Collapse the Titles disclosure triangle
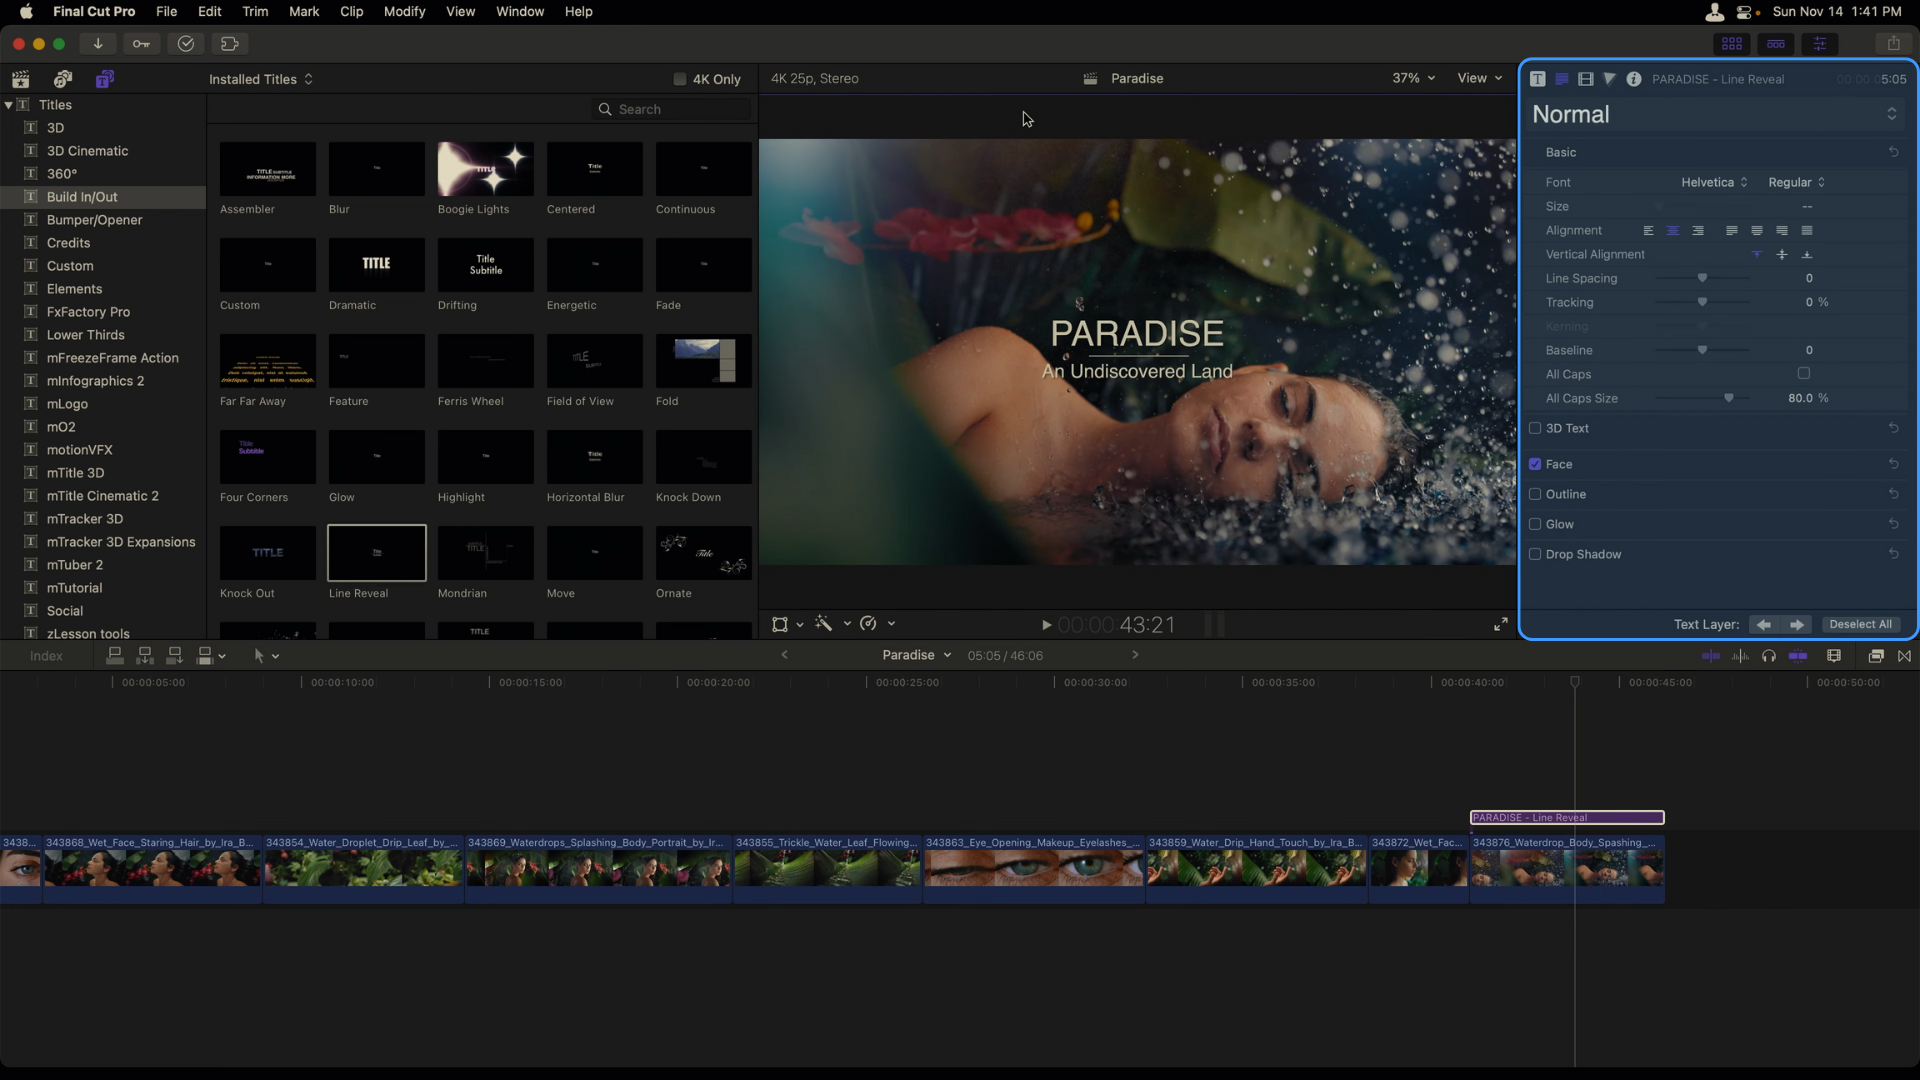The image size is (1920, 1080). (9, 105)
